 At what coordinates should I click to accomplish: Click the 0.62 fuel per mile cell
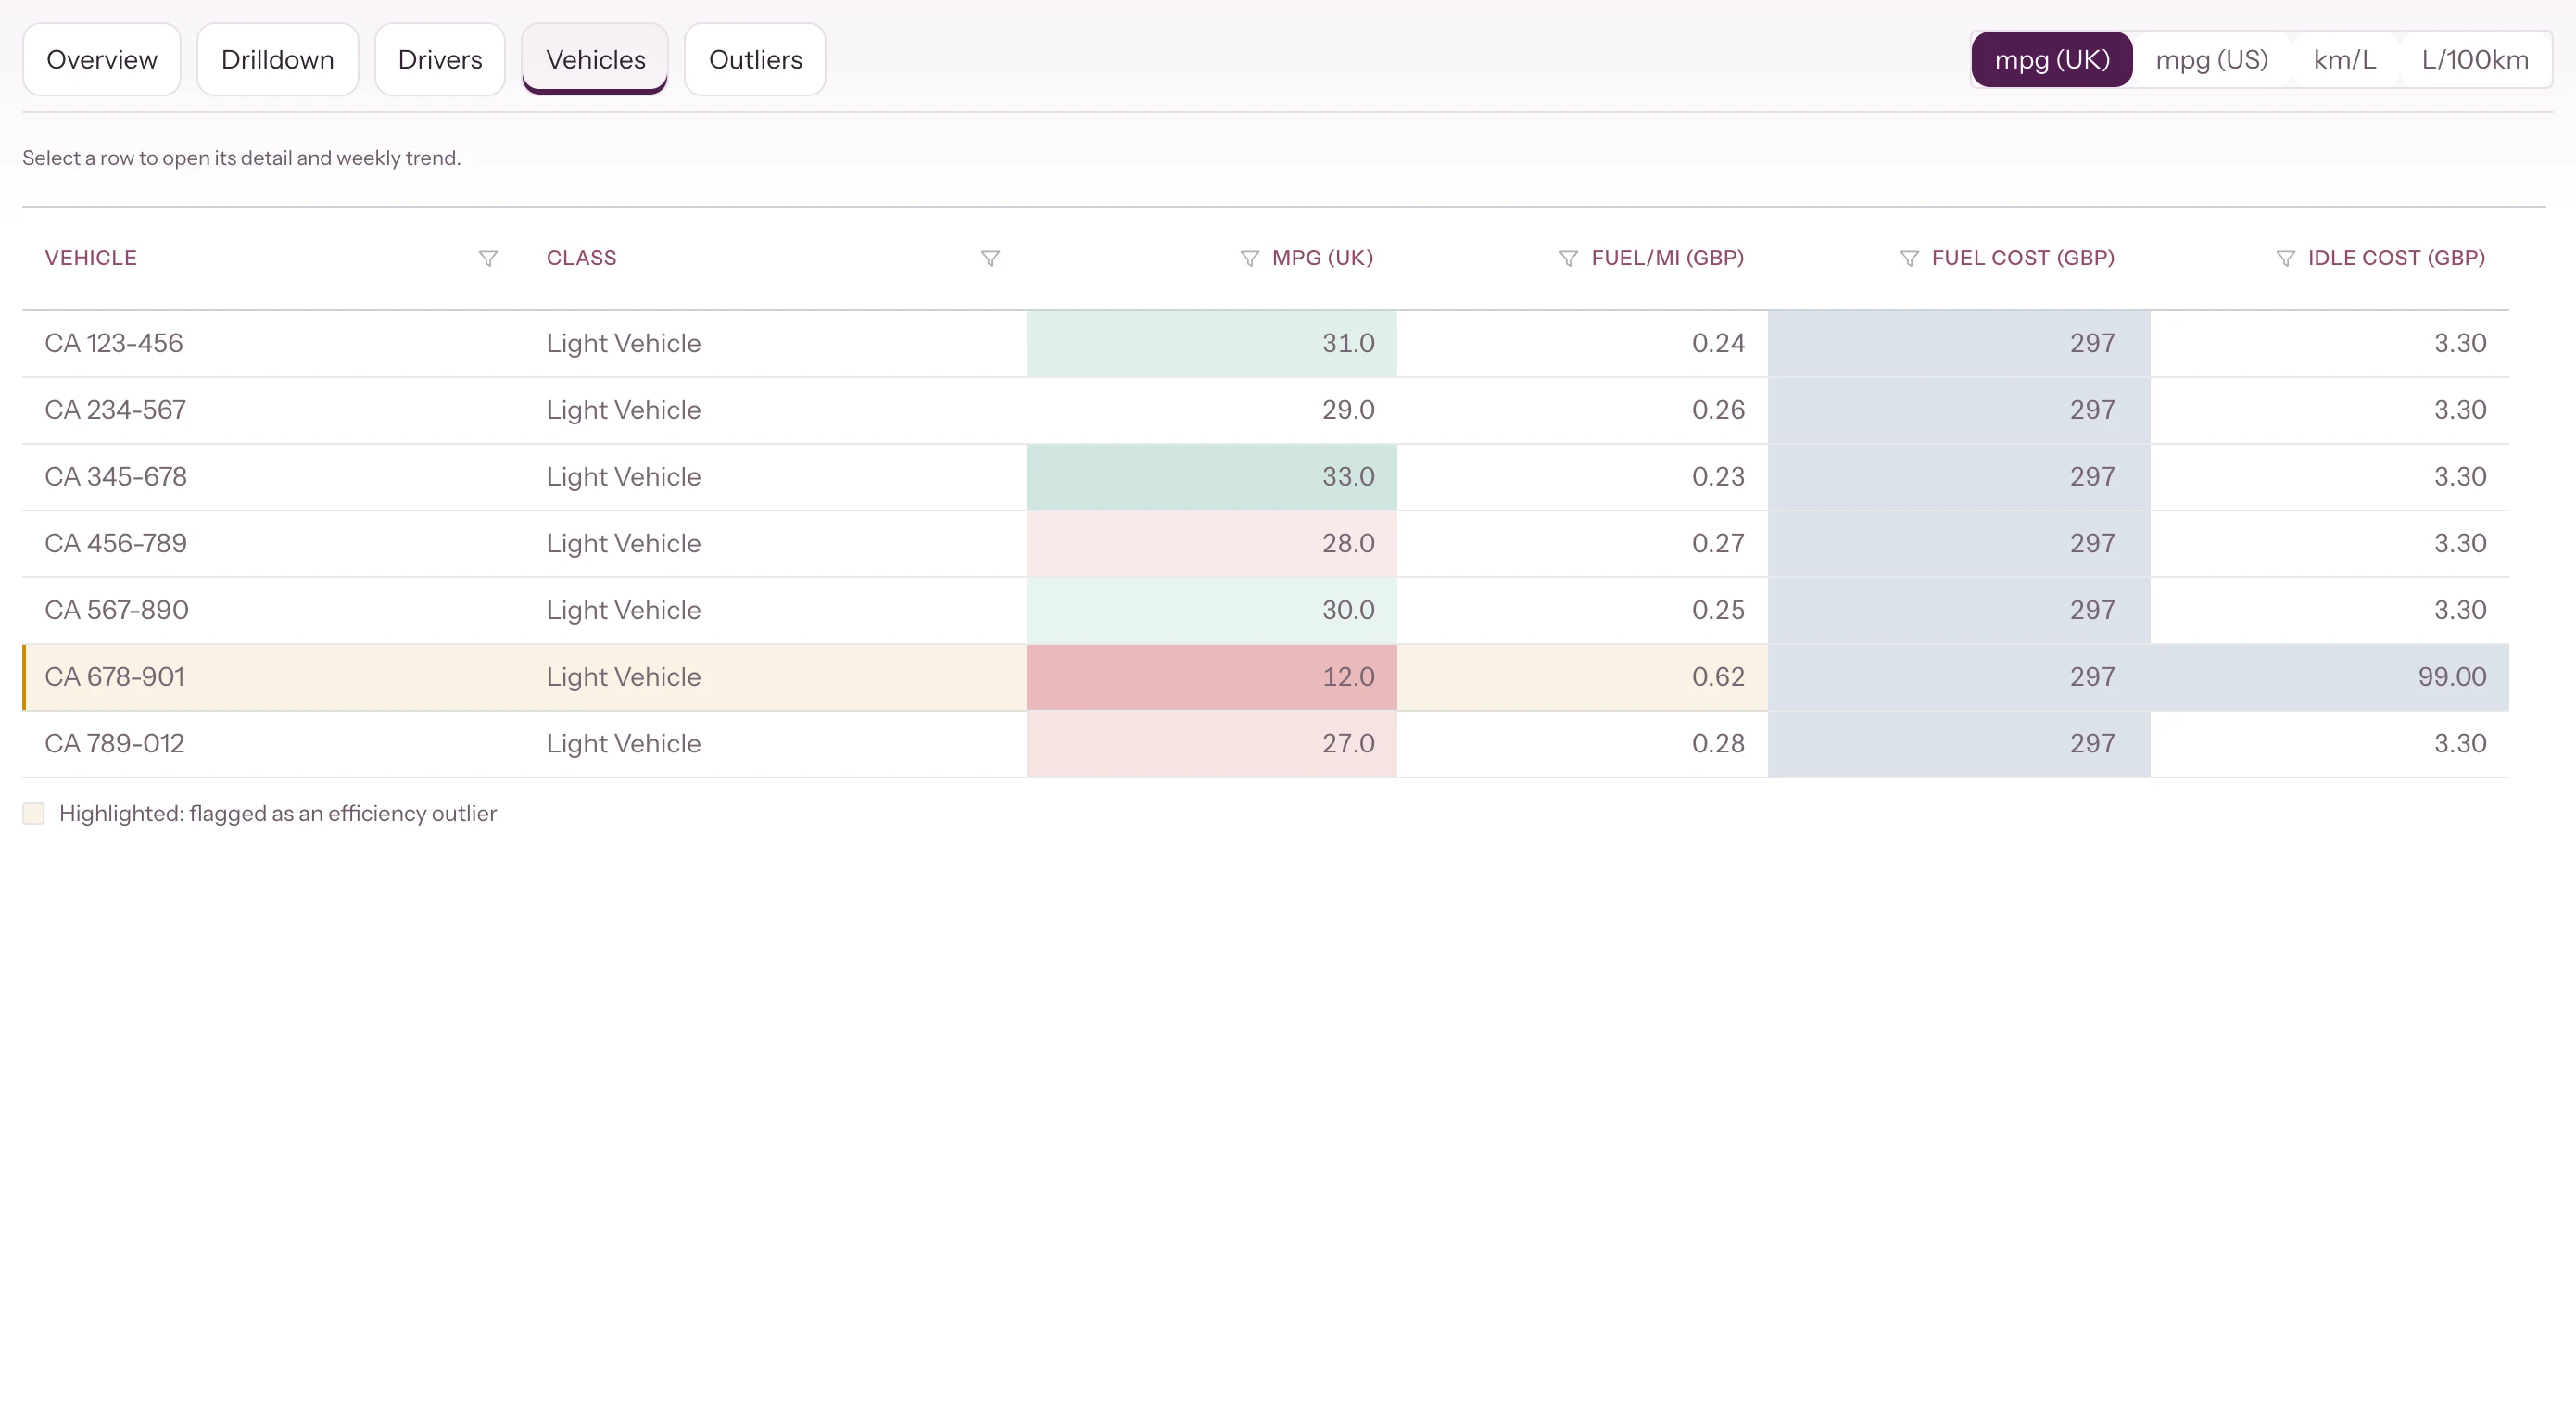(x=1582, y=677)
